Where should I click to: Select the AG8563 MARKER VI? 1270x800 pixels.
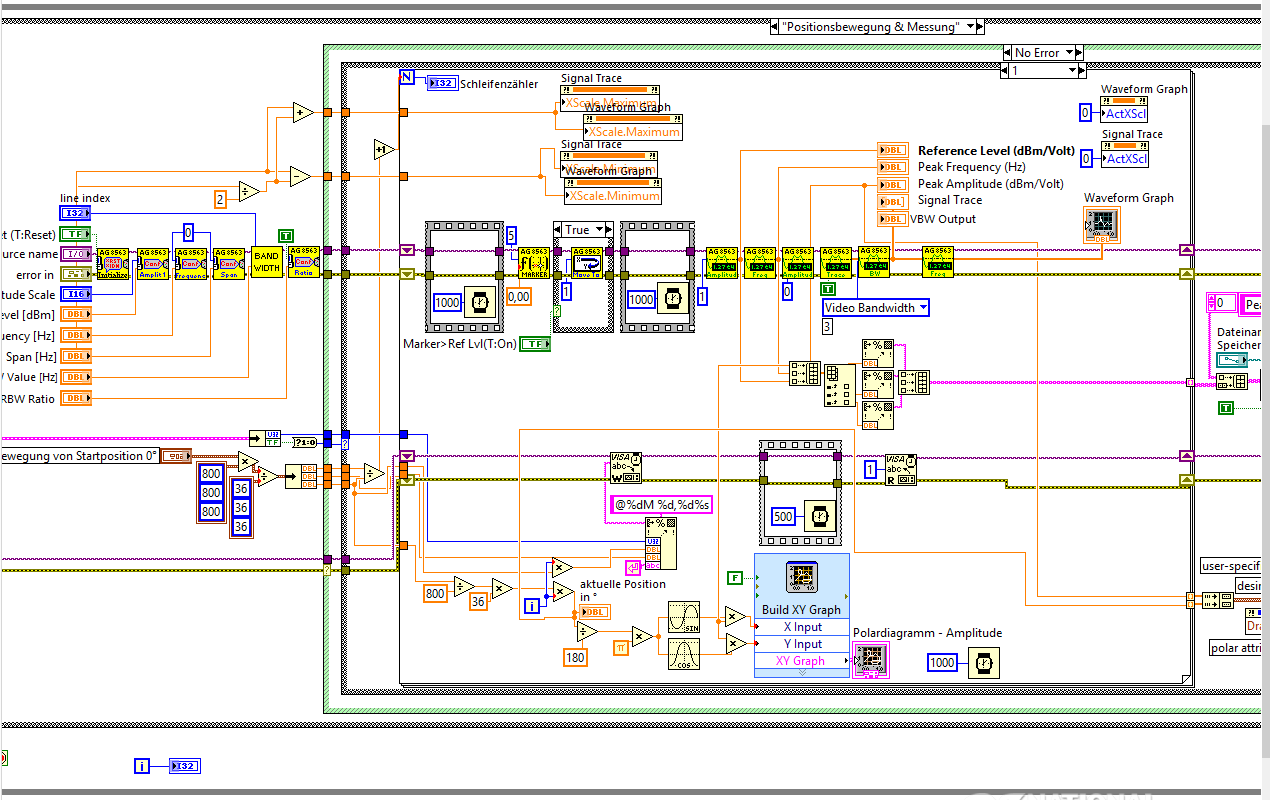point(534,263)
